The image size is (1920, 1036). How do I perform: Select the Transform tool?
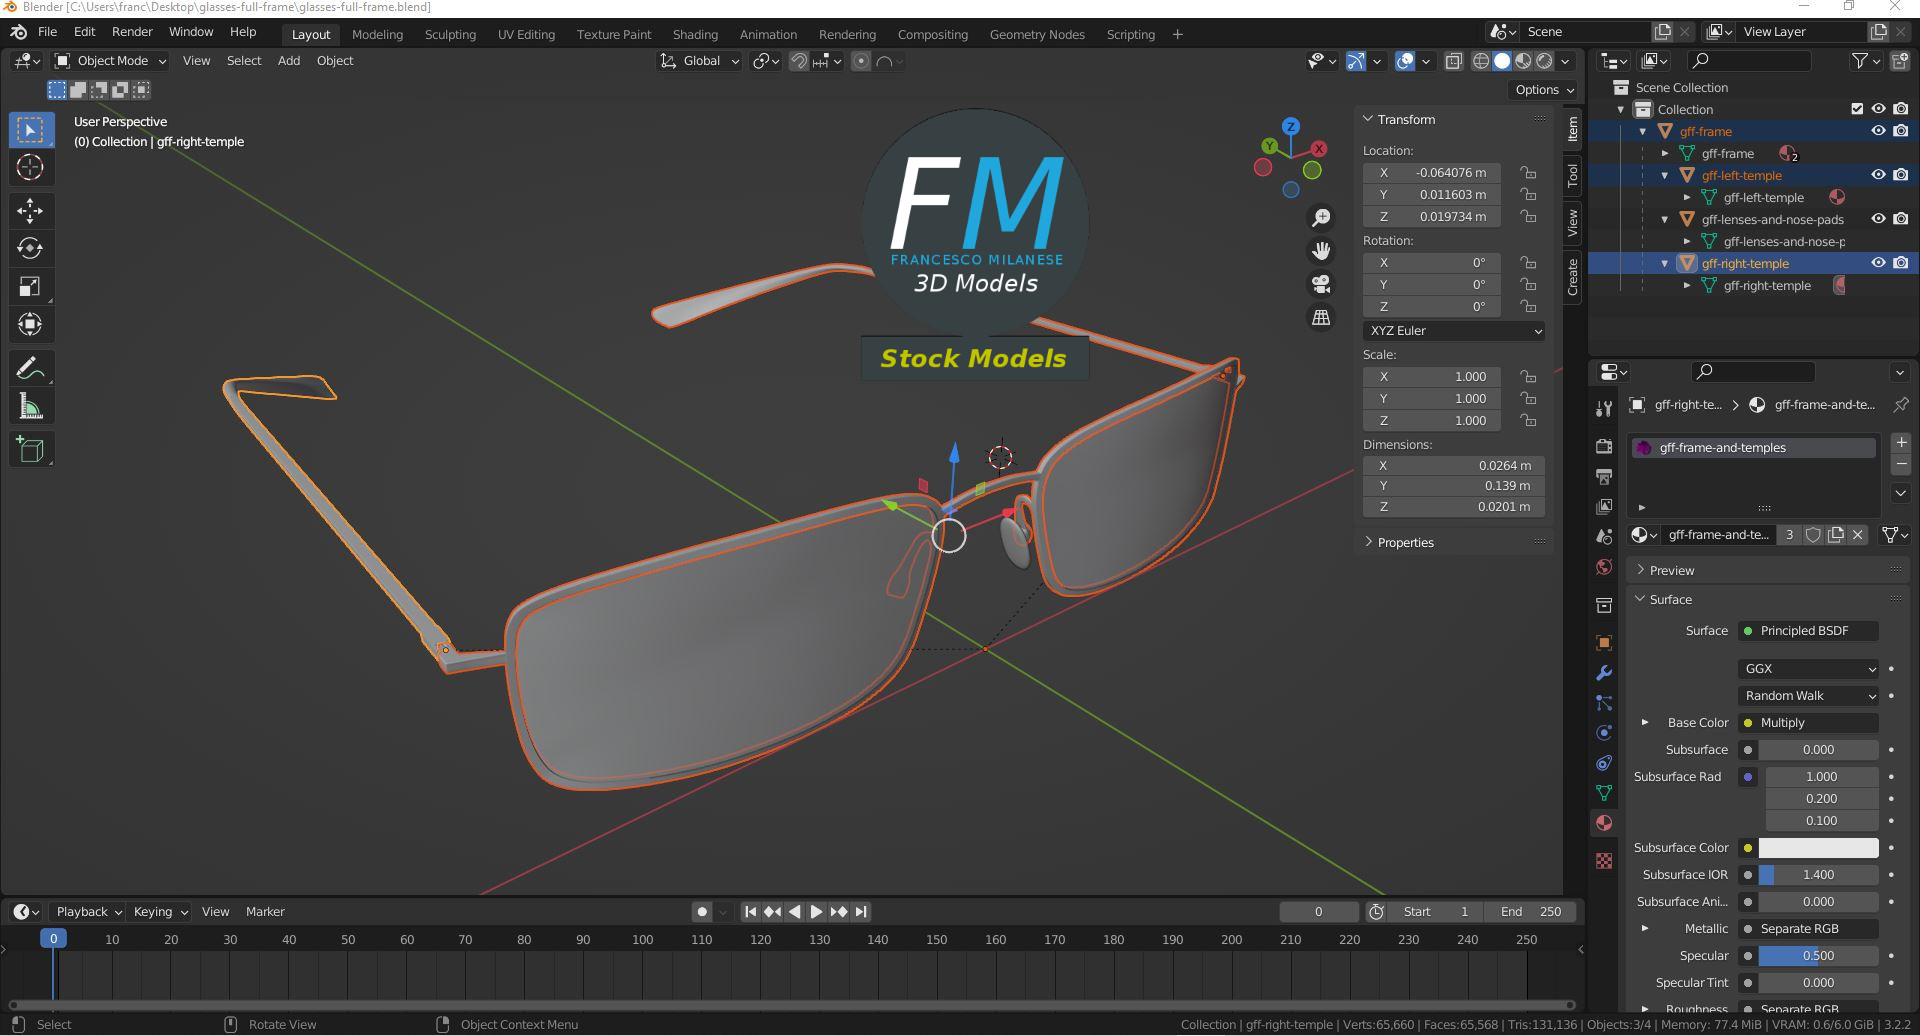click(31, 324)
